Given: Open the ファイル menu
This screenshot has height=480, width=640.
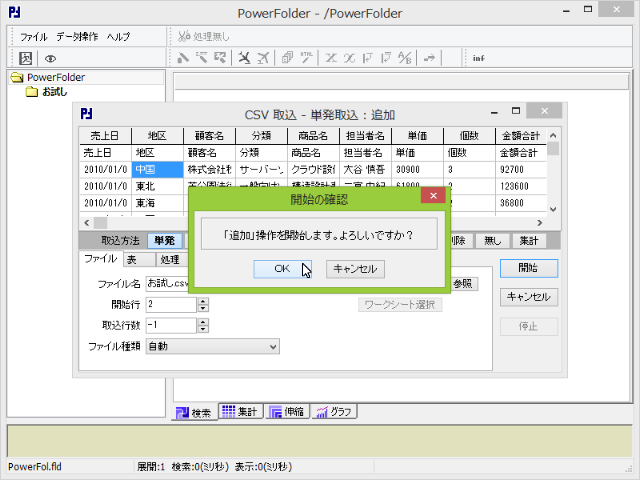Looking at the screenshot, I should pyautogui.click(x=34, y=37).
